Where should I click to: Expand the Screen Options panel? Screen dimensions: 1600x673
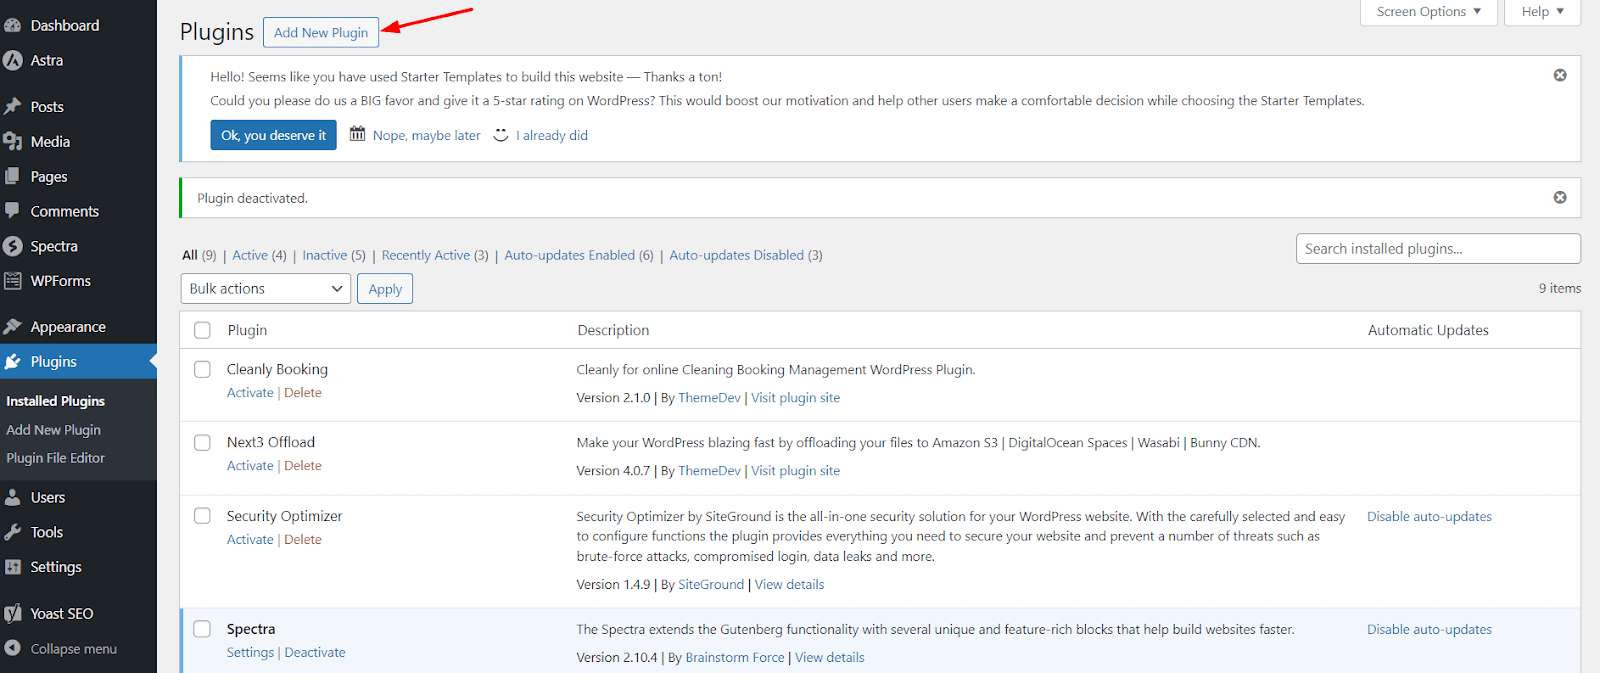(x=1429, y=12)
